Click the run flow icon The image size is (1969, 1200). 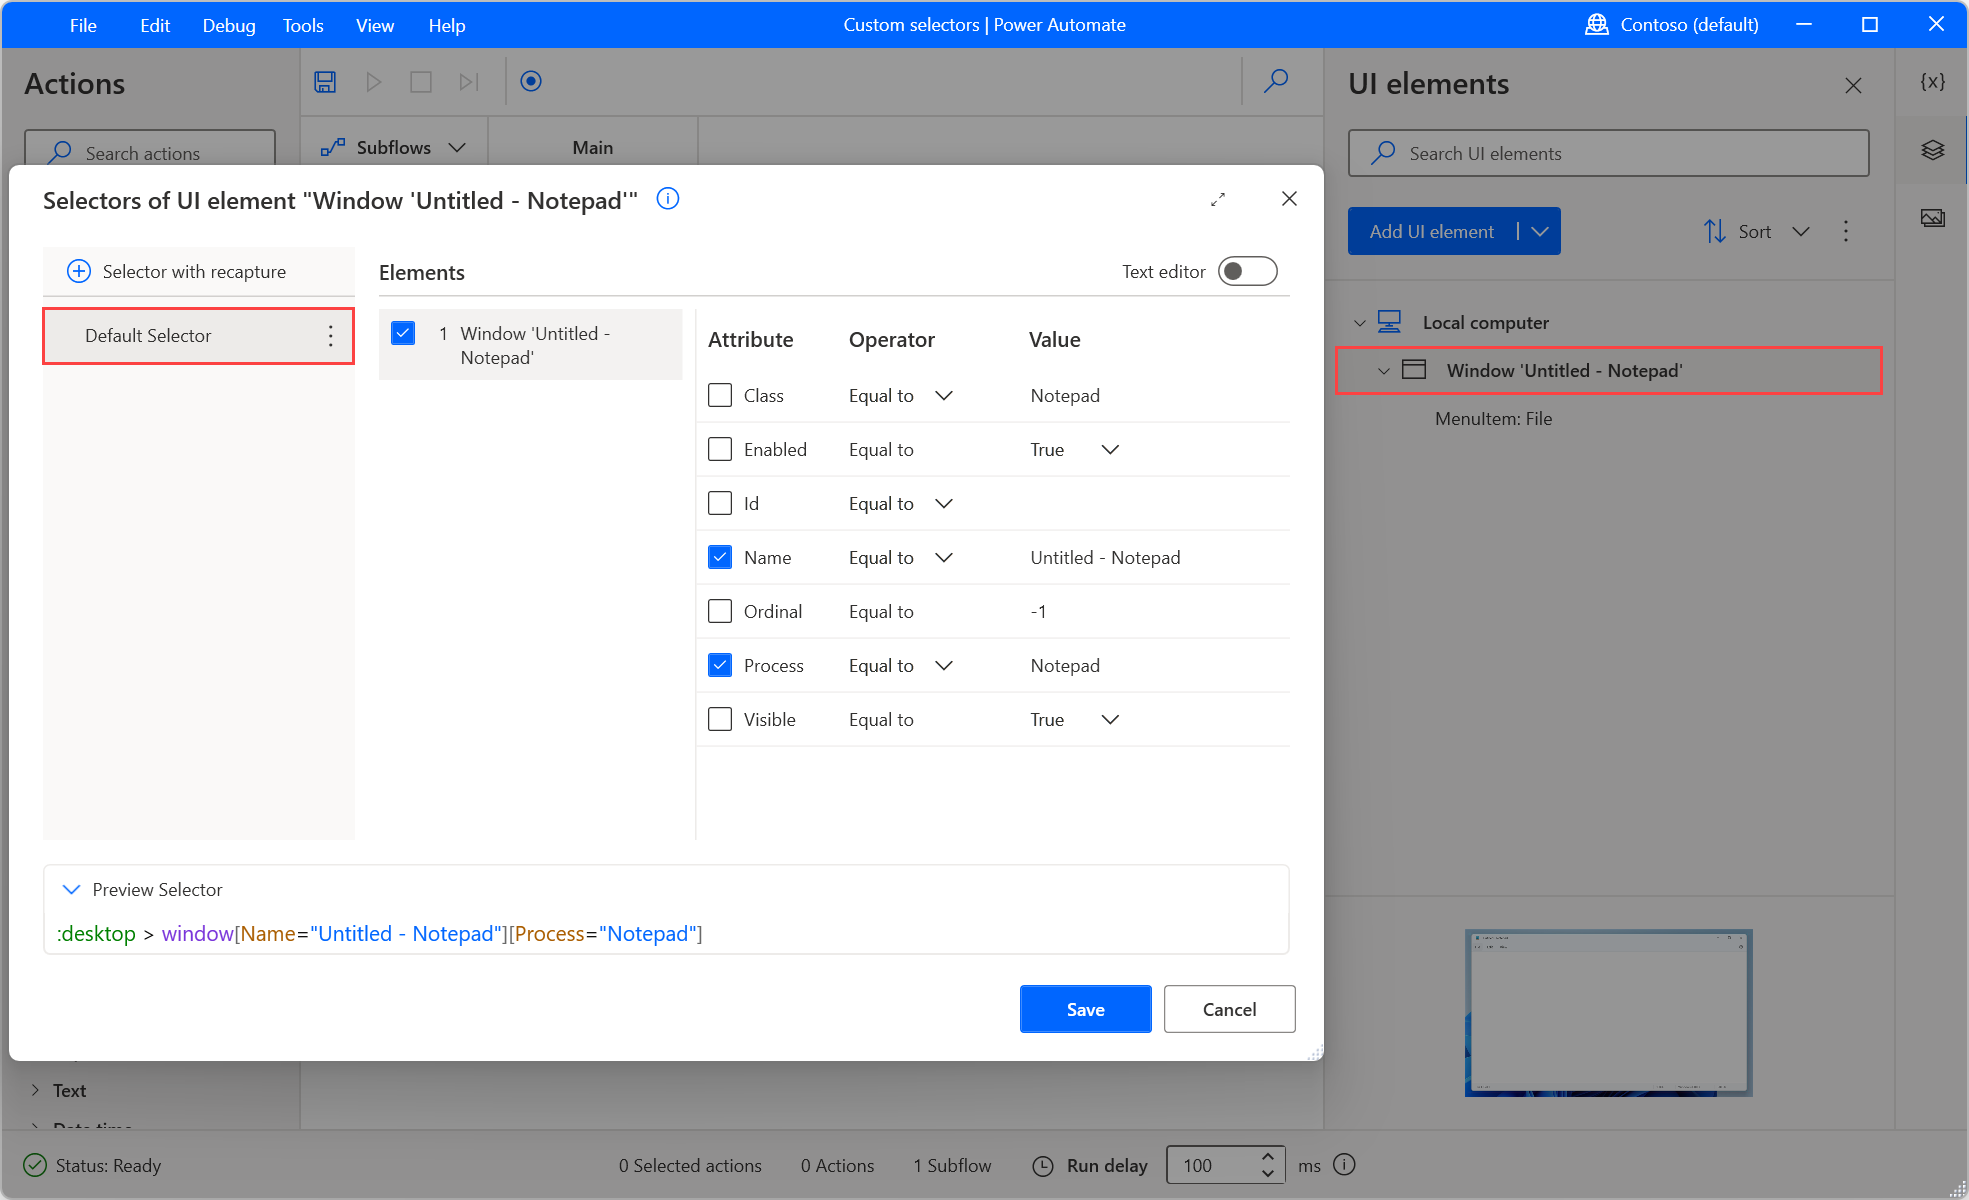coord(373,83)
